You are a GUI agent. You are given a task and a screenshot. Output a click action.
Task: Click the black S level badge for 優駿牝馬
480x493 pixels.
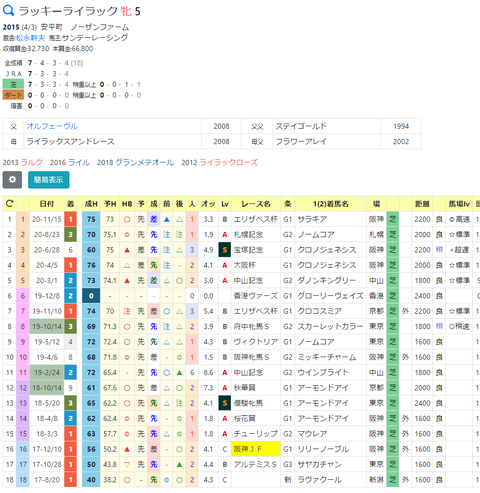[225, 403]
